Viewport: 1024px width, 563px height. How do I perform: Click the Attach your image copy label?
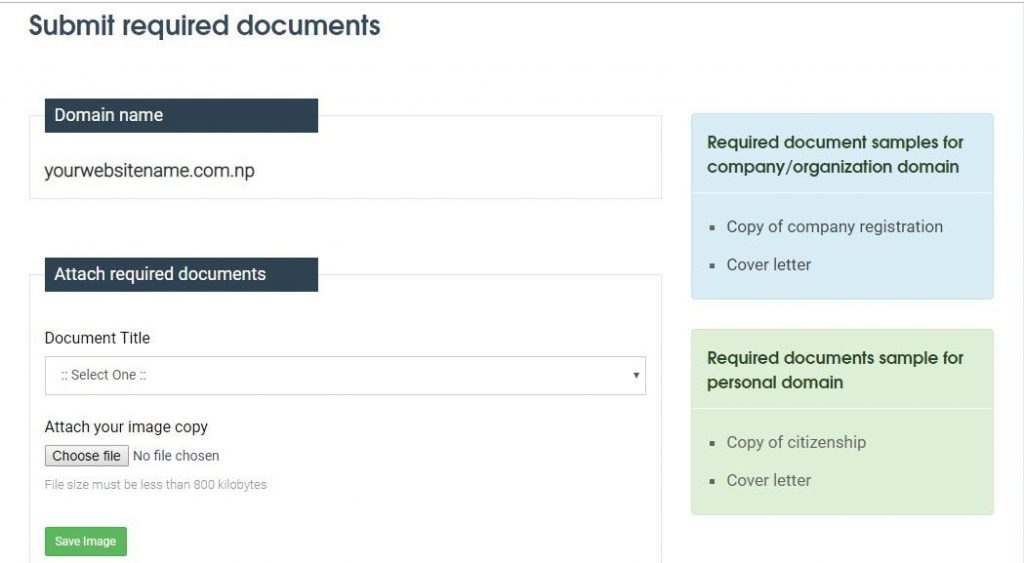click(126, 426)
